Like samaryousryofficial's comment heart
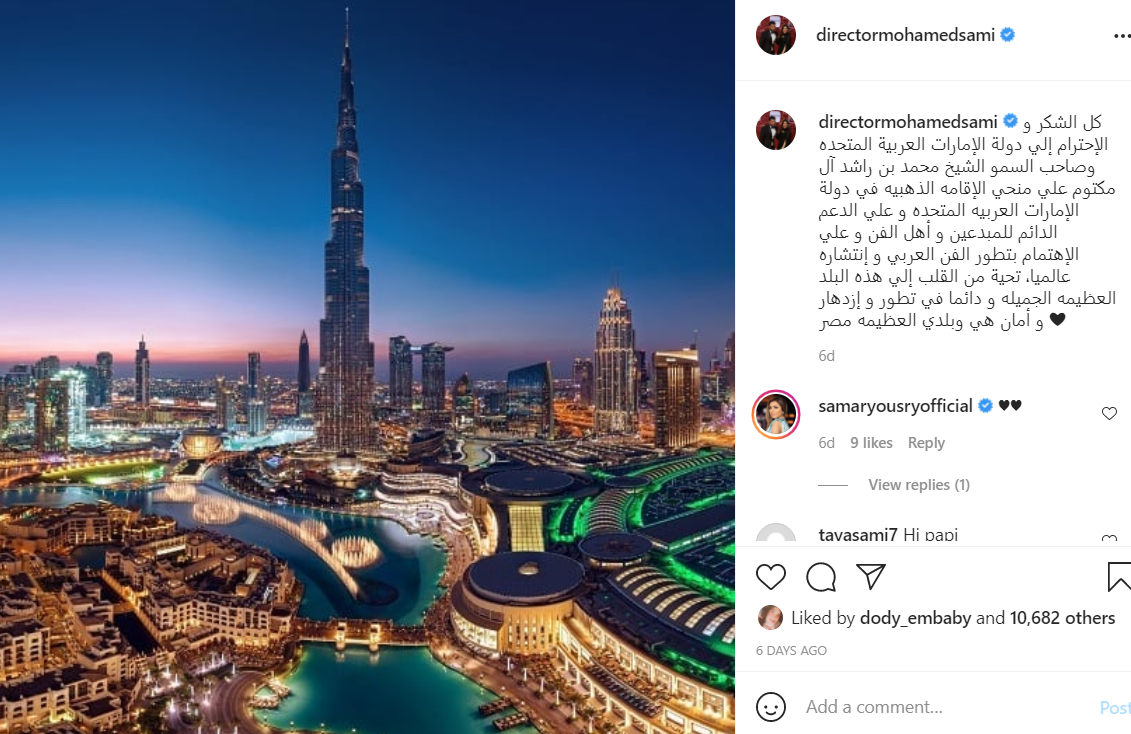This screenshot has width=1131, height=734. coord(1109,413)
